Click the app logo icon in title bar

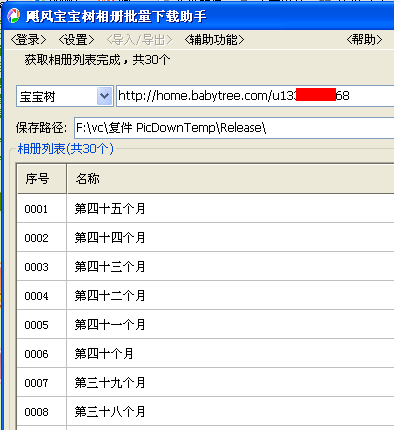click(x=14, y=16)
